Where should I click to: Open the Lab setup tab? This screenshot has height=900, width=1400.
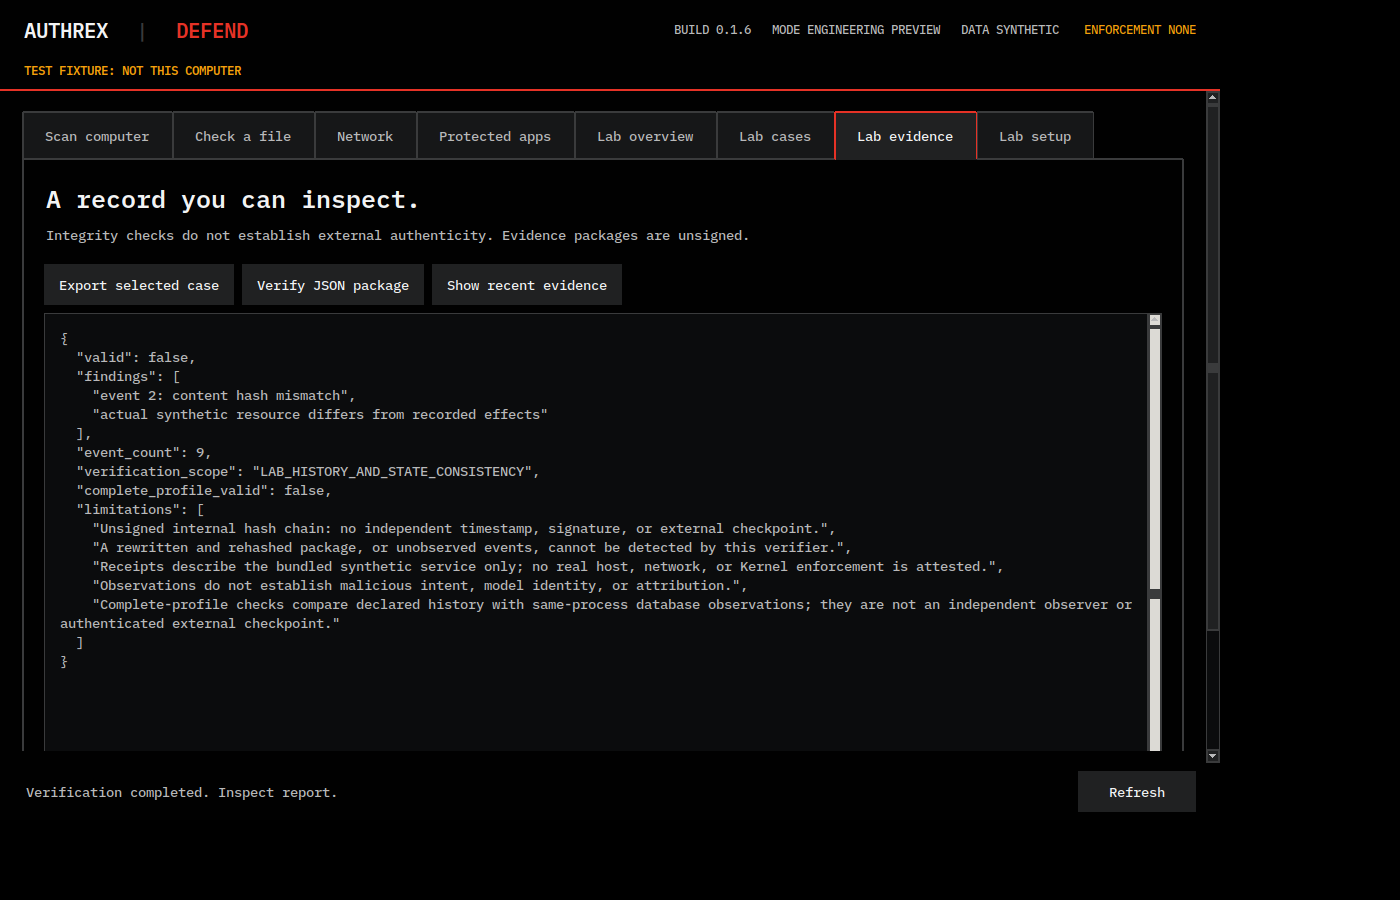1035,136
